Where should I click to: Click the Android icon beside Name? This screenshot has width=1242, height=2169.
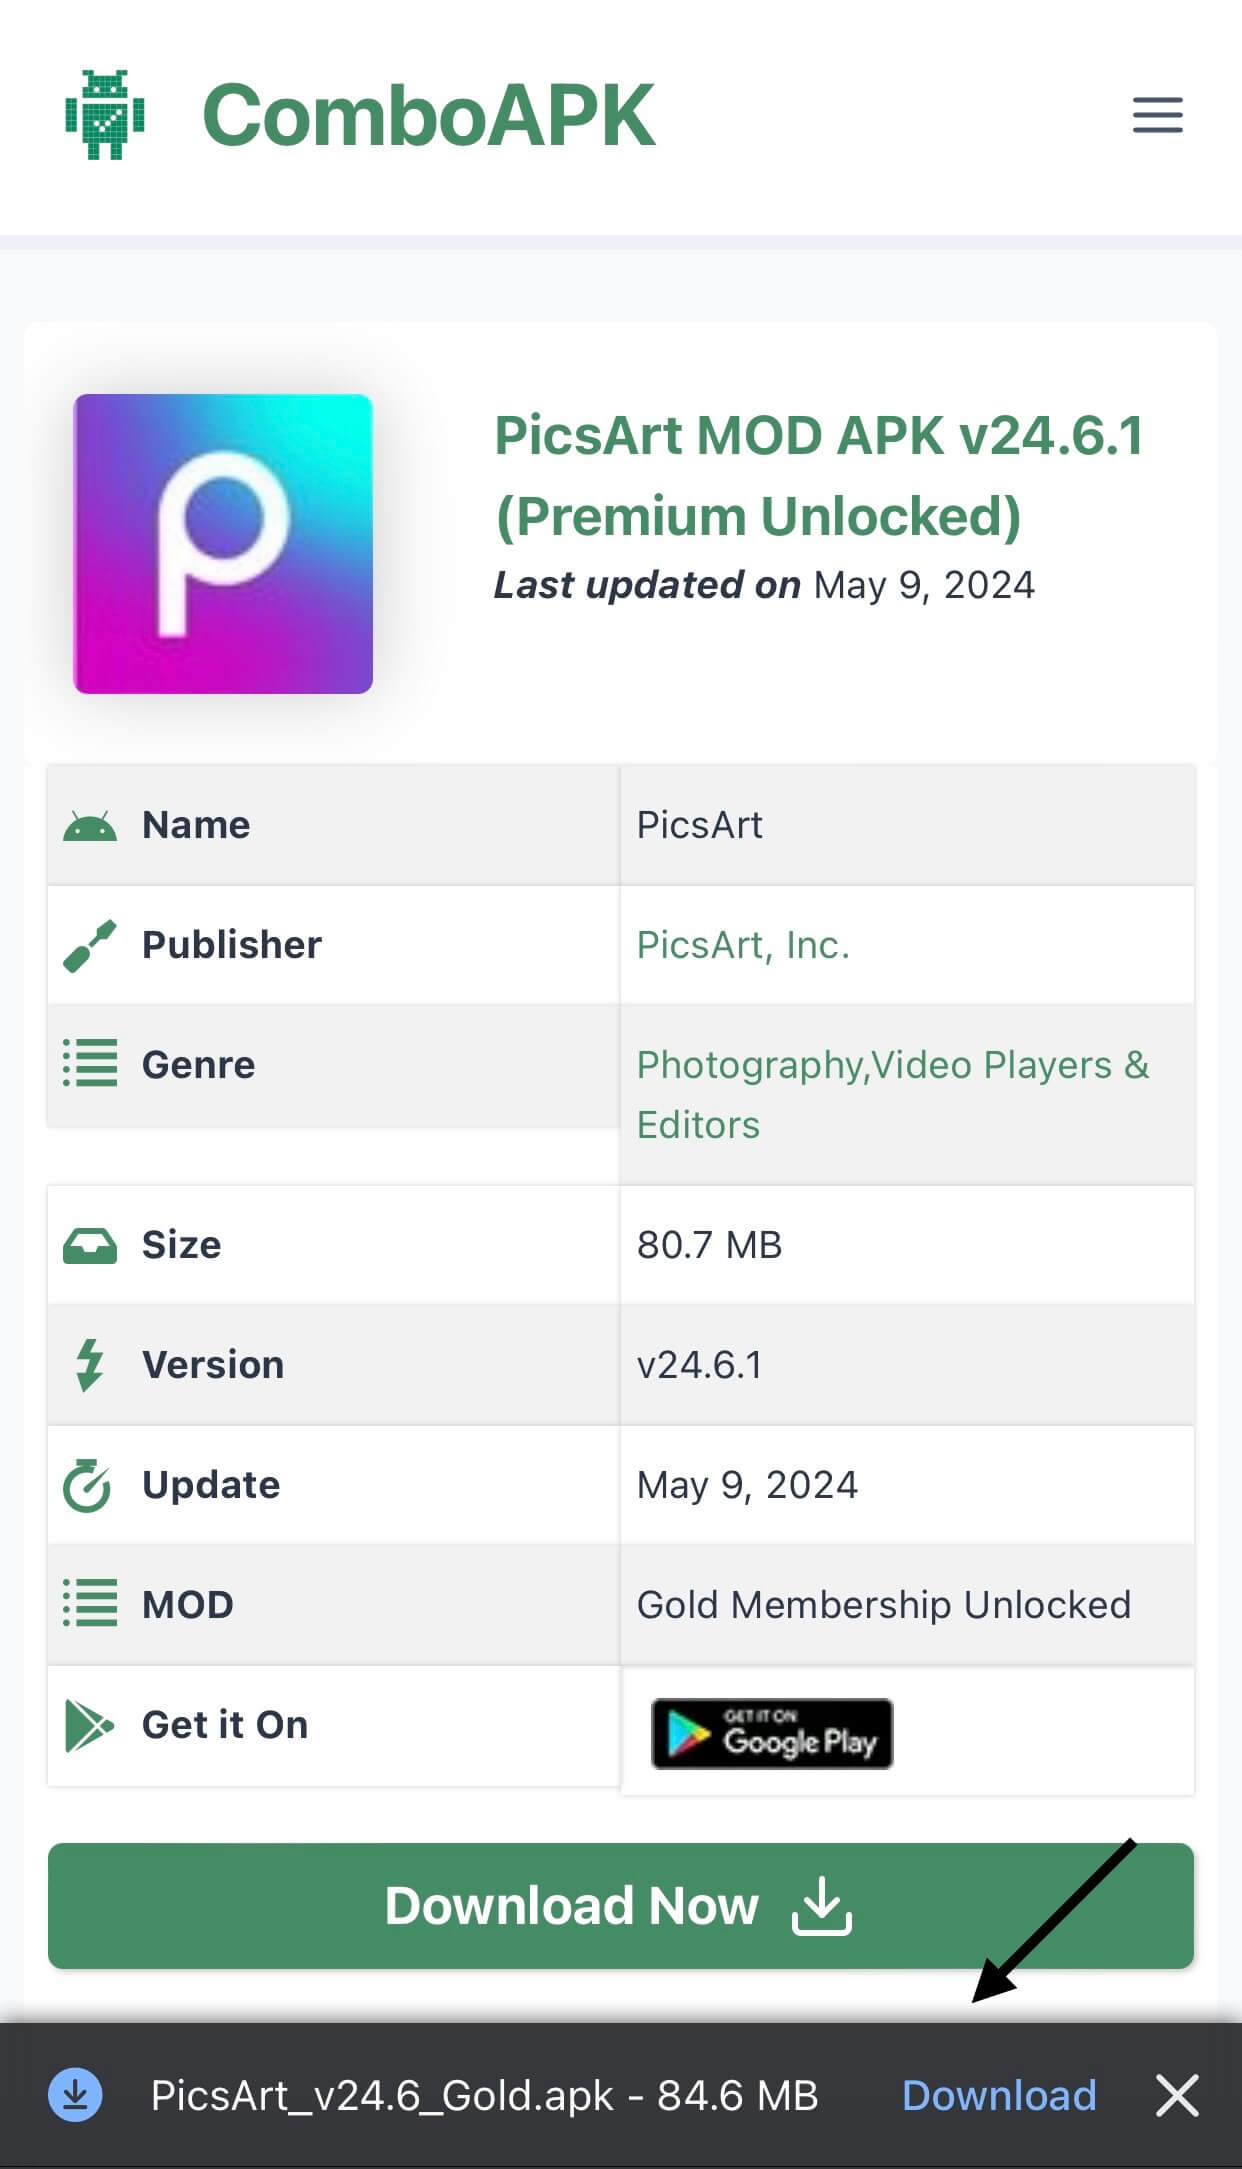coord(90,824)
